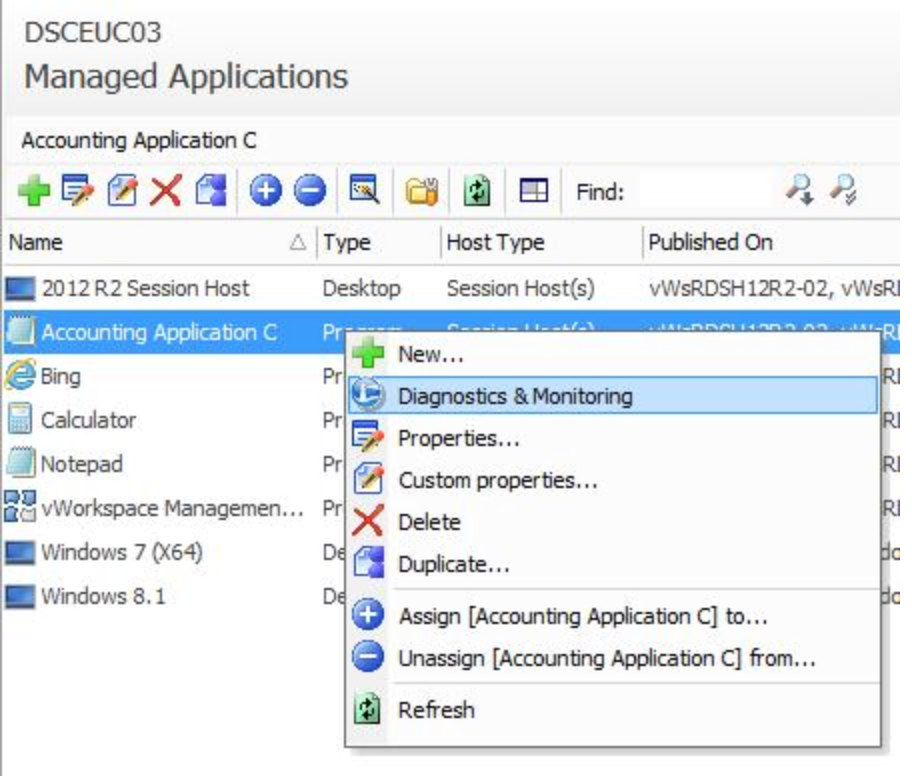Click the blue plus Assign toolbar icon
This screenshot has width=912, height=776.
[x=265, y=190]
